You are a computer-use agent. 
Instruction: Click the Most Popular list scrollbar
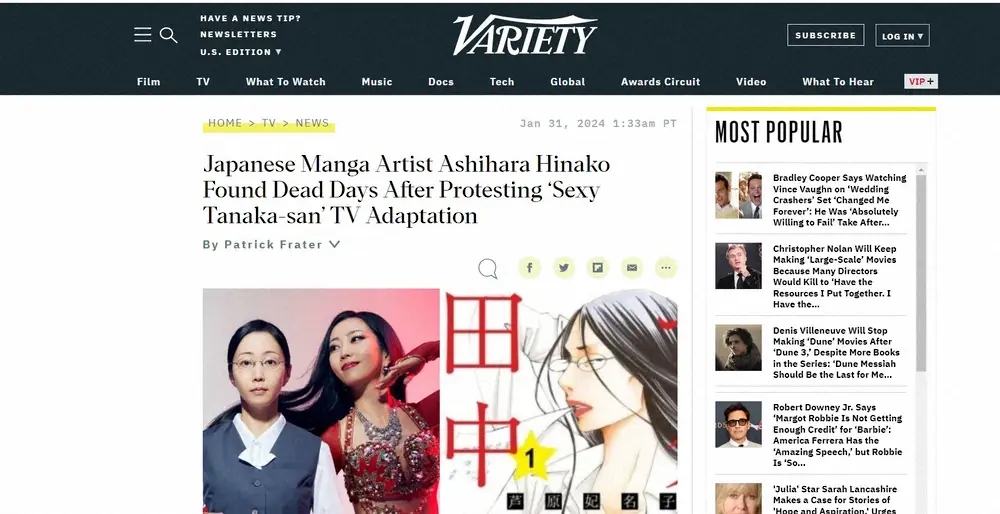pos(921,274)
